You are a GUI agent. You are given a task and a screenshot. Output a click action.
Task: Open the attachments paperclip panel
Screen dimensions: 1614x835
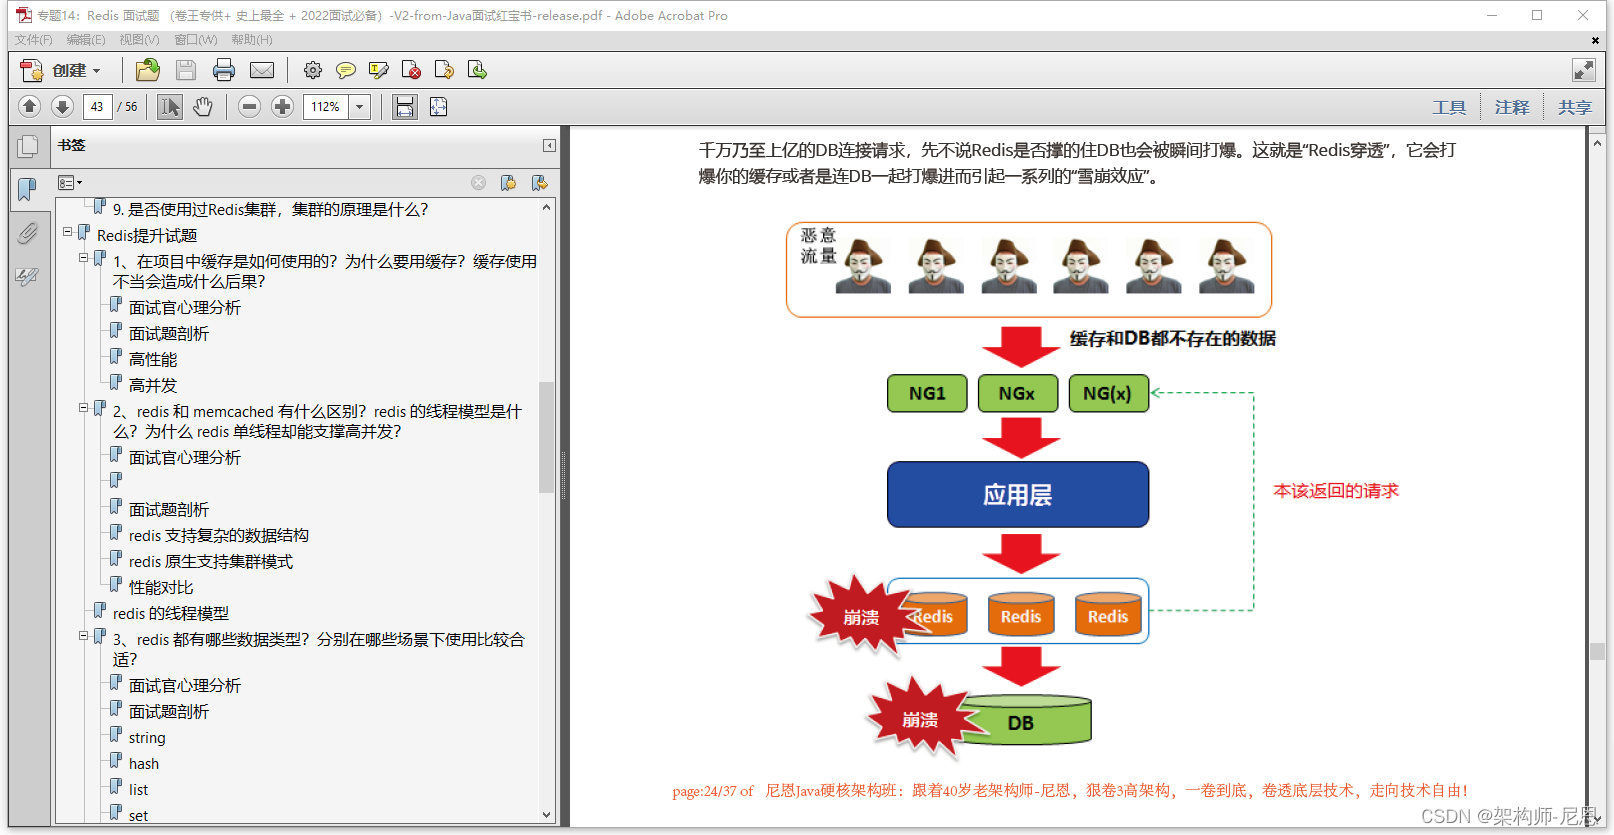27,233
